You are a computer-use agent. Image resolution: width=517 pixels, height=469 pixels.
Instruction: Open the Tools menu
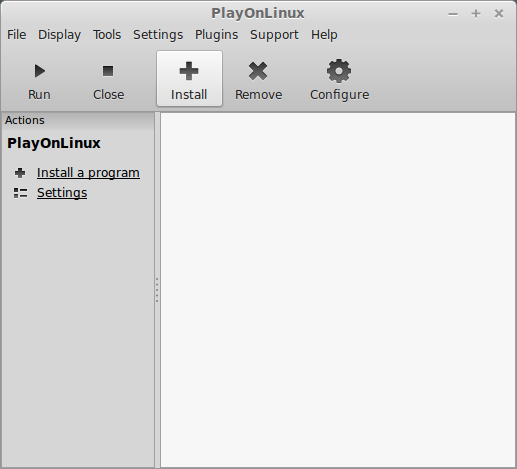pyautogui.click(x=107, y=35)
